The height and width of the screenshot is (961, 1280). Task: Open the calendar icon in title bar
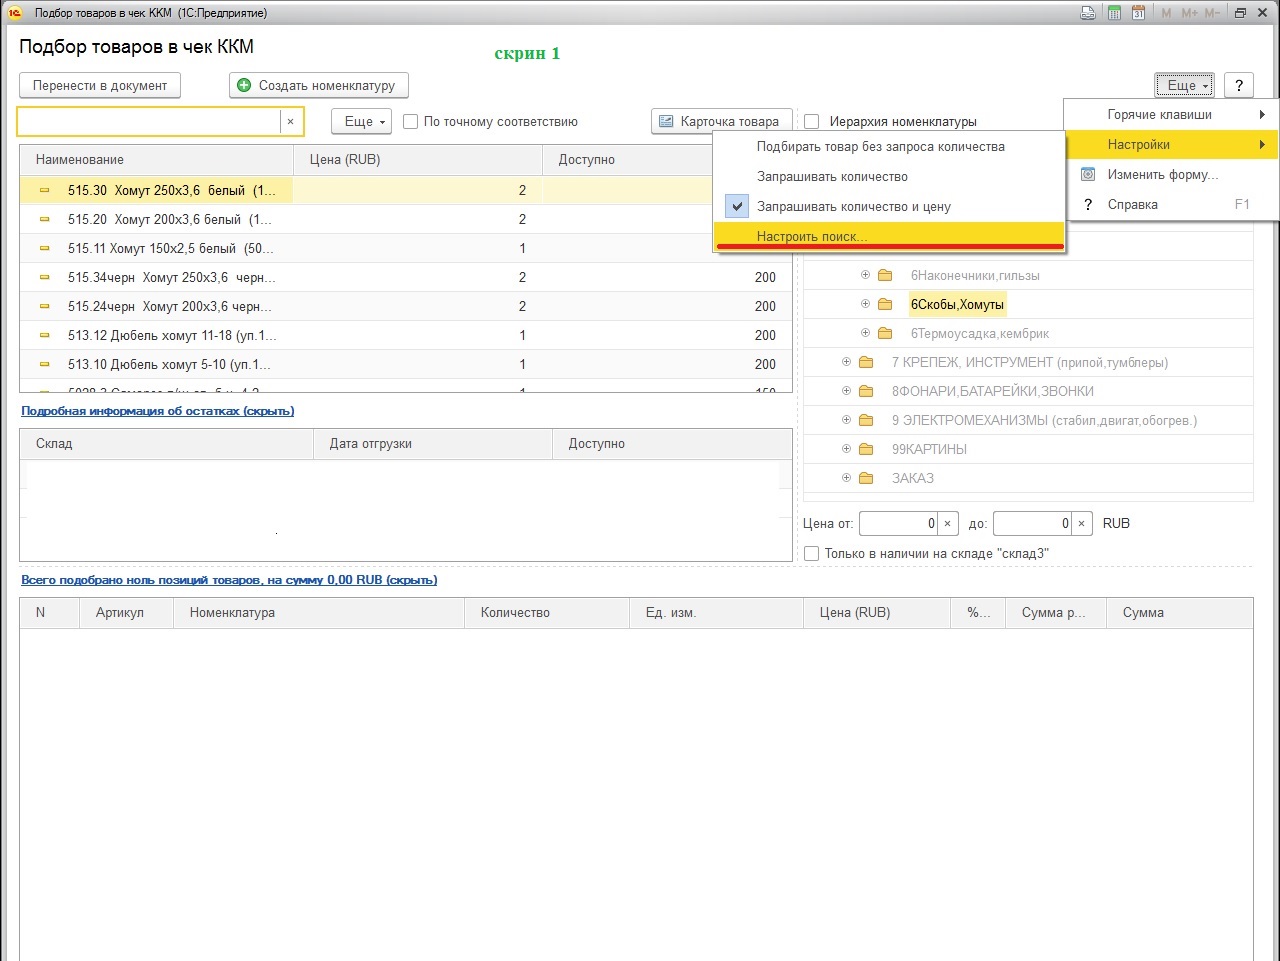[1138, 13]
